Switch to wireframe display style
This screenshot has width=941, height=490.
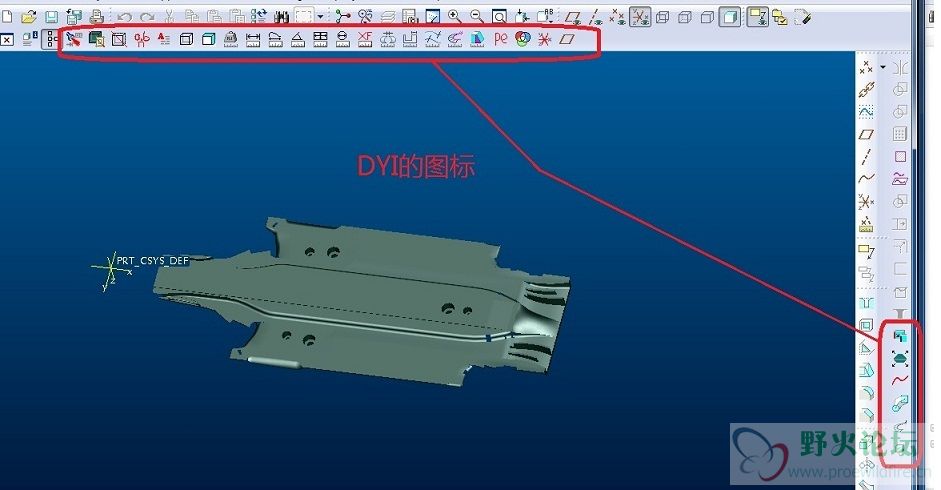[663, 17]
